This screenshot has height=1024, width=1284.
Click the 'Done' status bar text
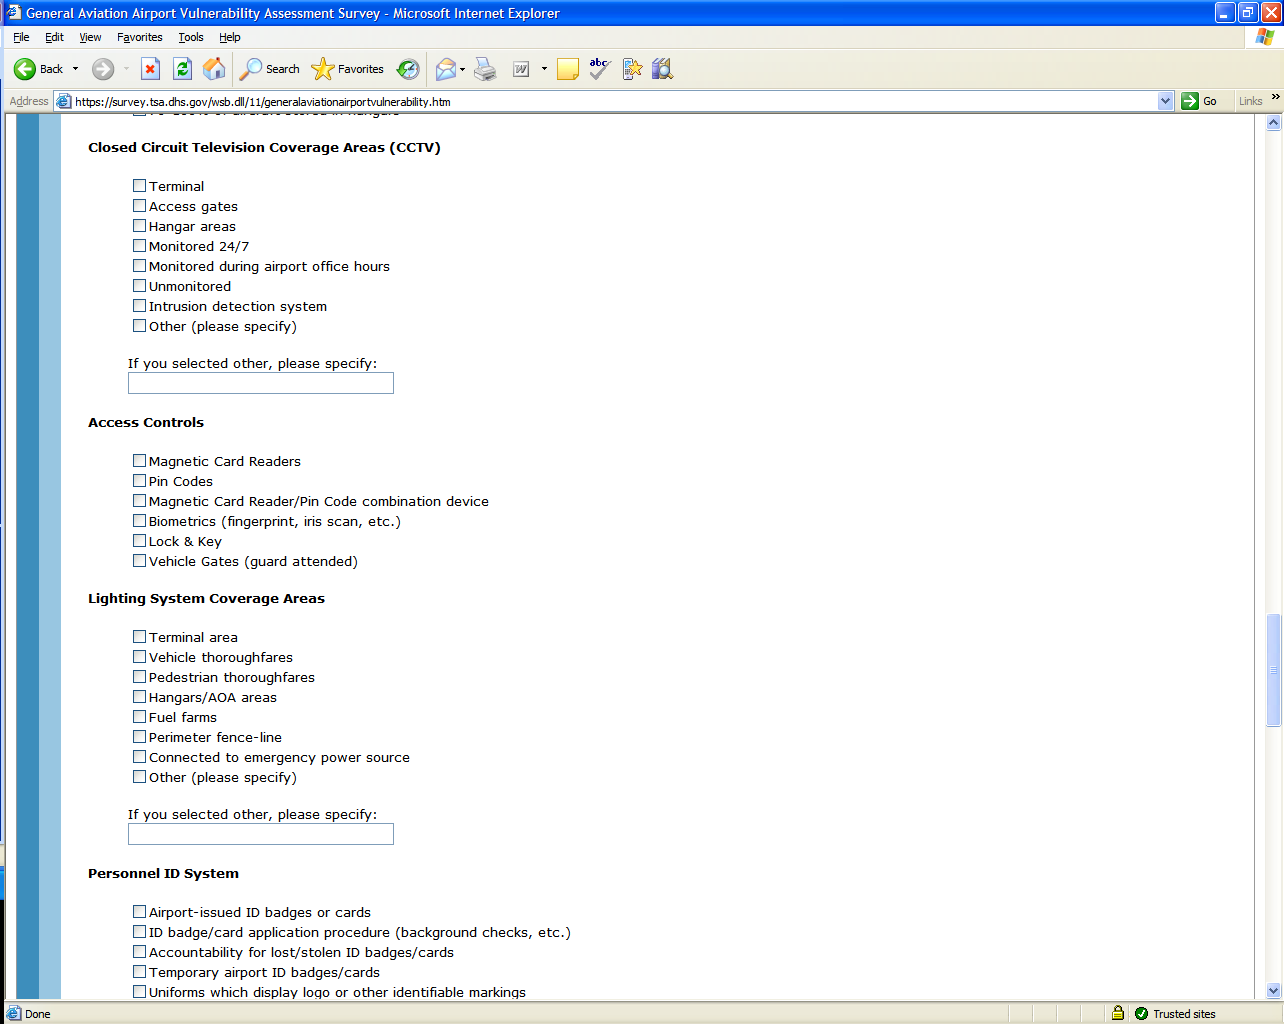[x=38, y=1014]
